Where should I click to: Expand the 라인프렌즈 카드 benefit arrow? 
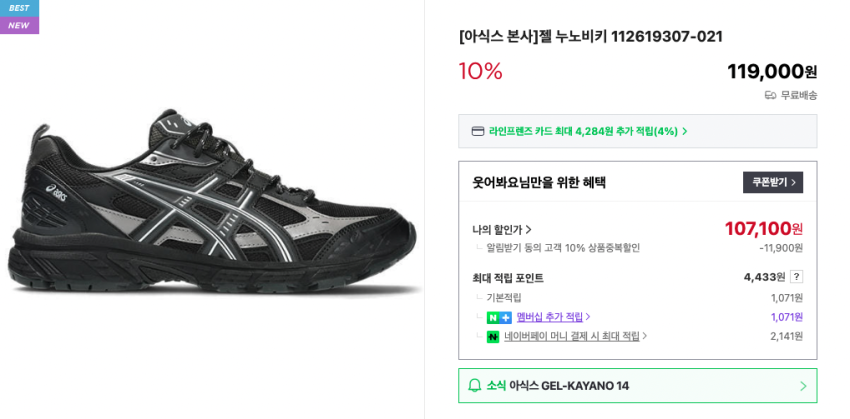pyautogui.click(x=685, y=131)
